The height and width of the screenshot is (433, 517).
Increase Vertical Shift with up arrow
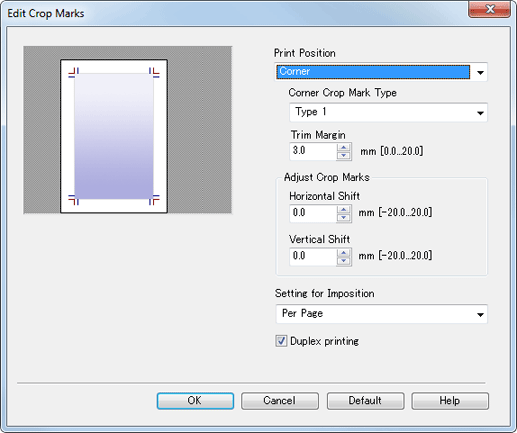[x=344, y=253]
